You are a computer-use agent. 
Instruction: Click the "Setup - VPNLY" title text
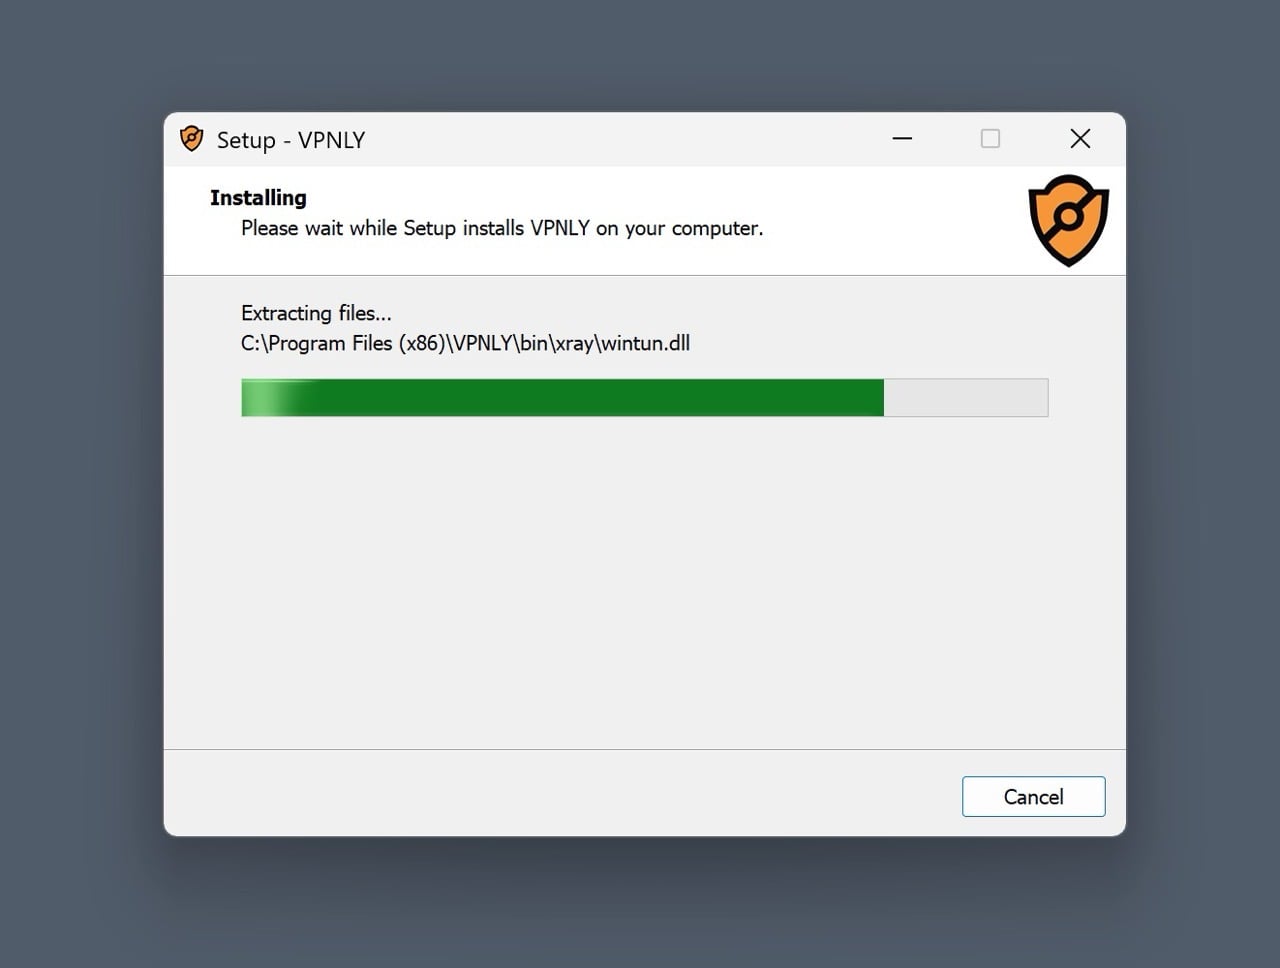pyautogui.click(x=291, y=140)
